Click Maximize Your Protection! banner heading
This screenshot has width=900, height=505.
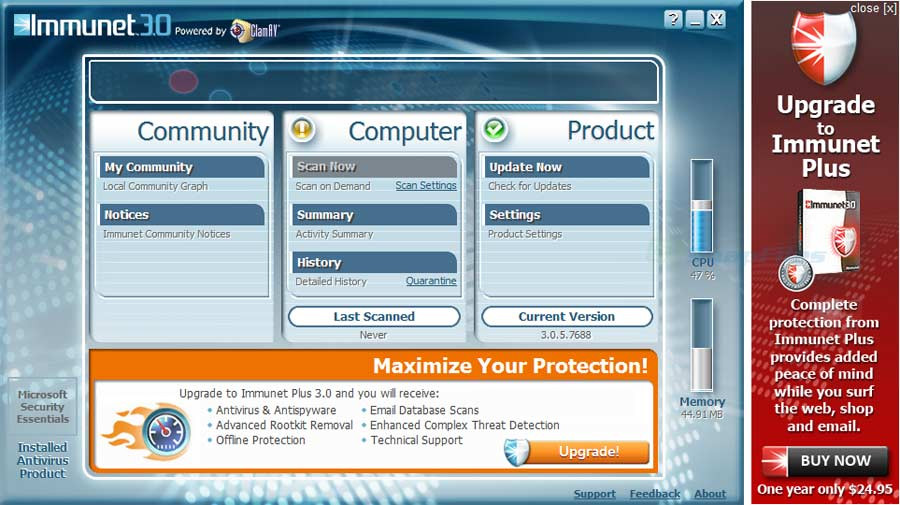coord(510,366)
